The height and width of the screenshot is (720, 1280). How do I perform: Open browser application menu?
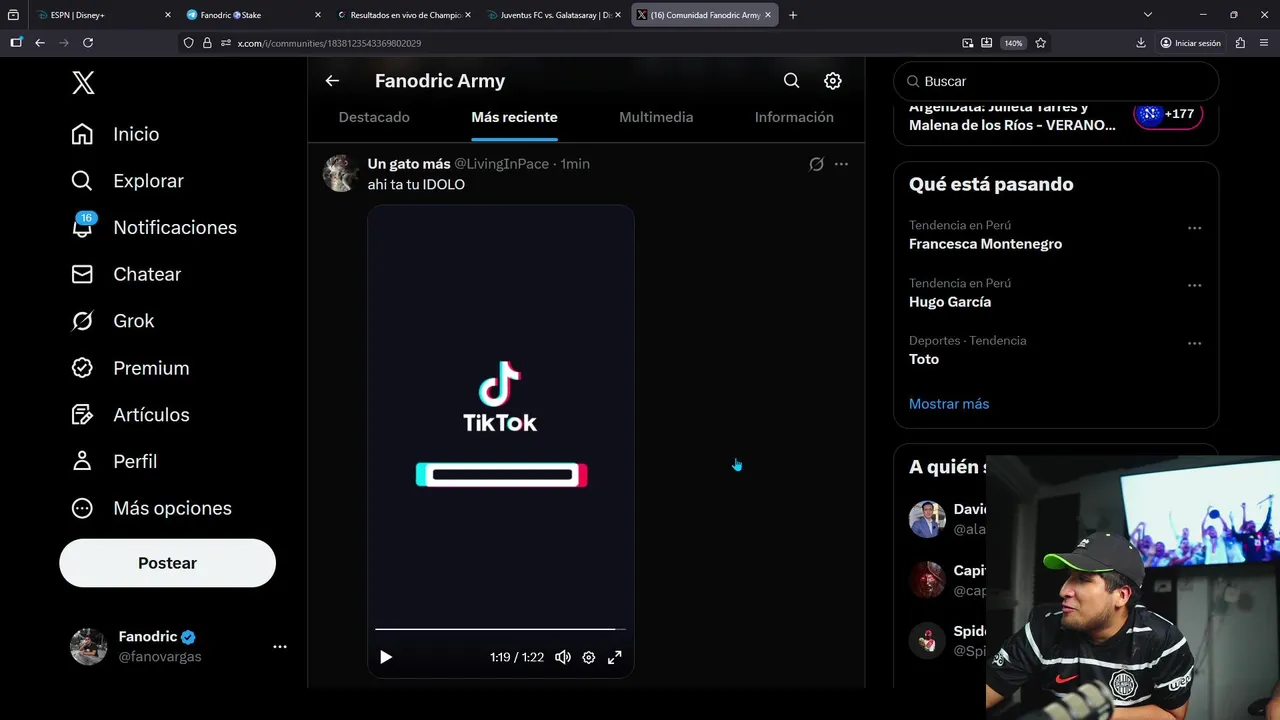1262,43
